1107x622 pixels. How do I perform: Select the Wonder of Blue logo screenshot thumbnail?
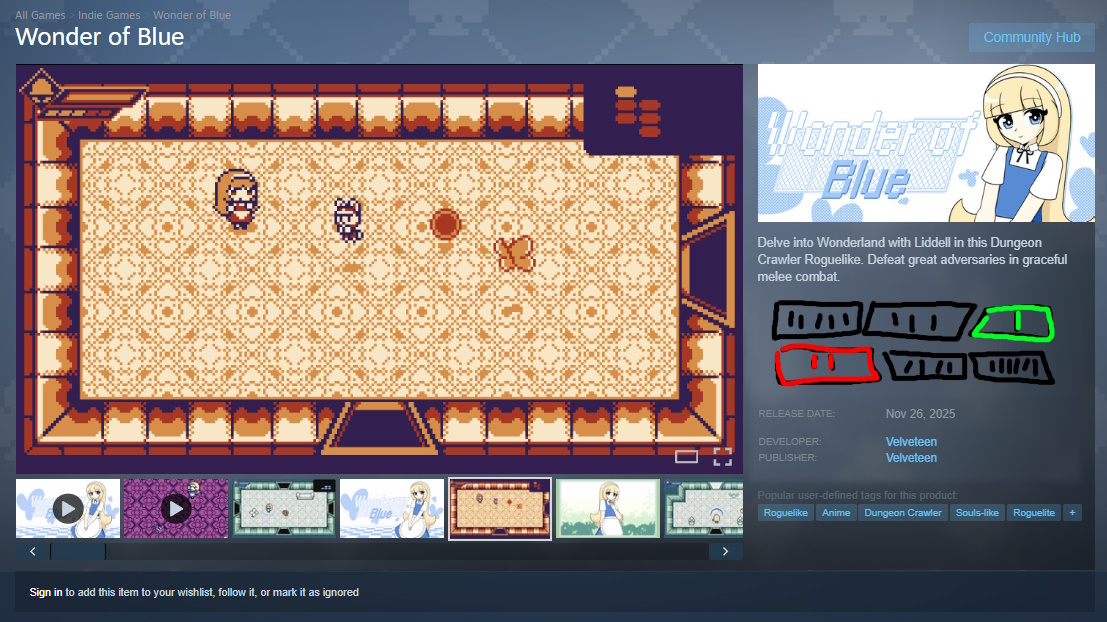click(392, 508)
